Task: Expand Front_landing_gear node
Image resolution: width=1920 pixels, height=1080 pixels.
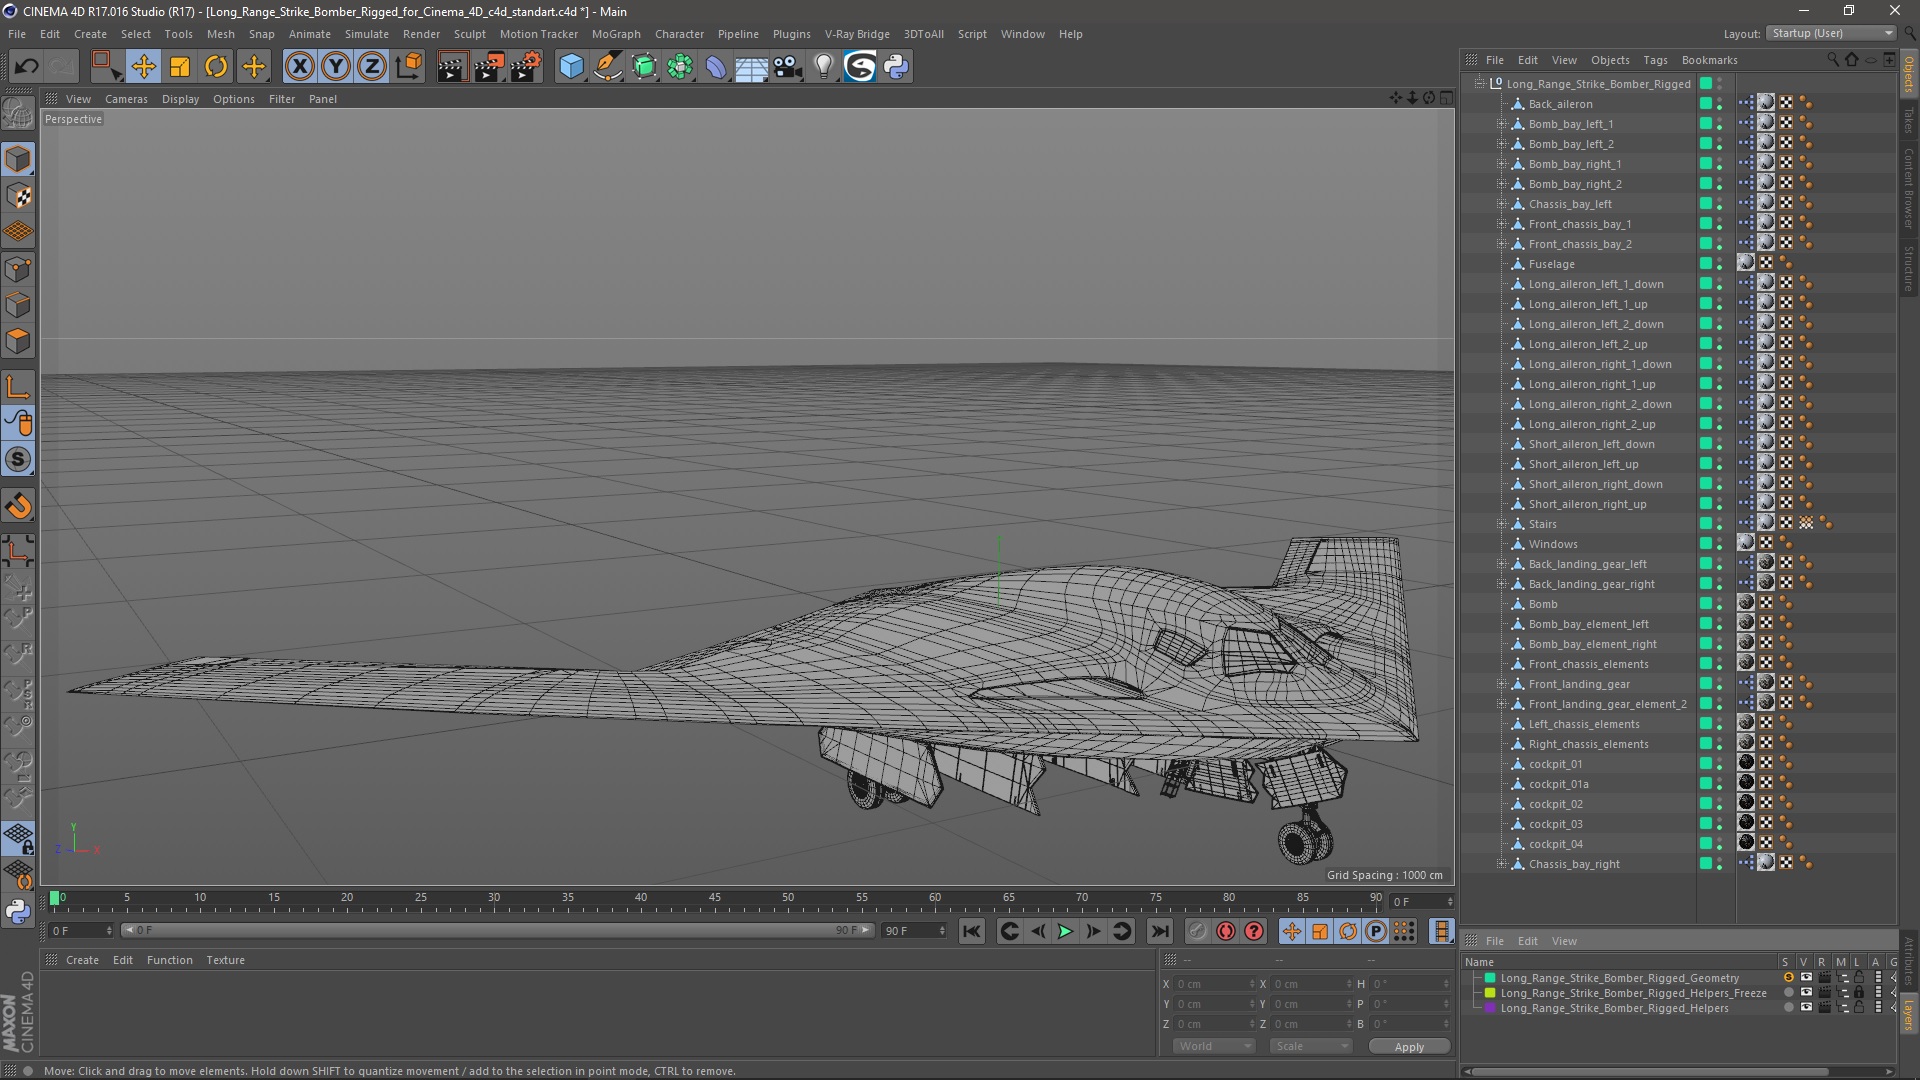Action: (1501, 684)
